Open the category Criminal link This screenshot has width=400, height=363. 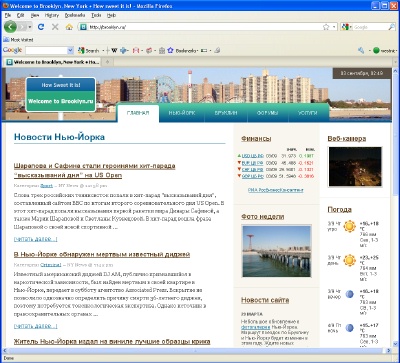point(51,265)
